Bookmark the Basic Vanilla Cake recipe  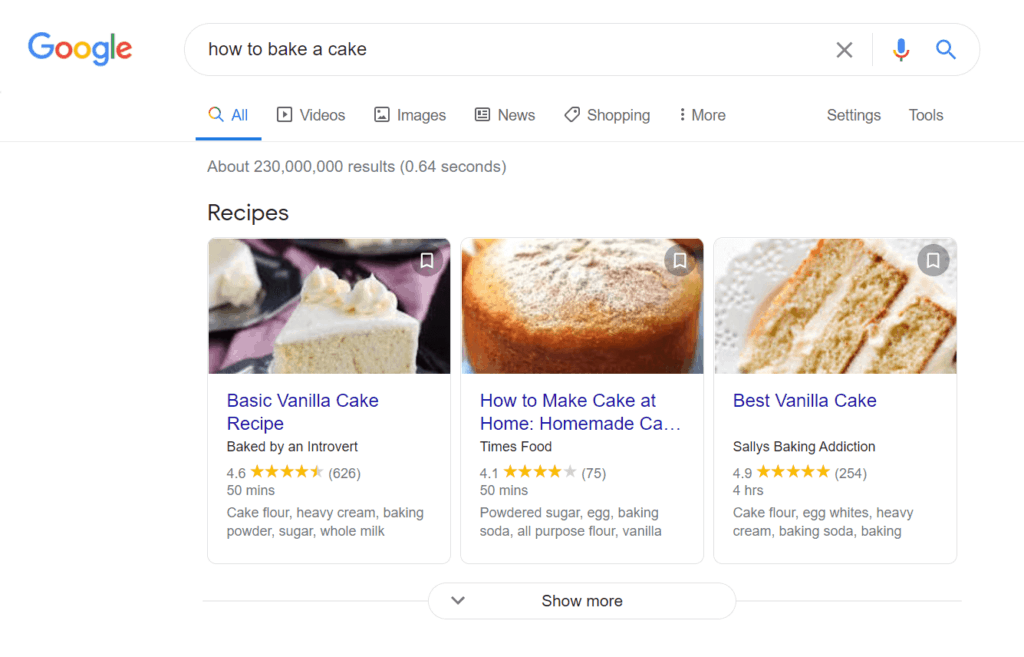coord(427,261)
